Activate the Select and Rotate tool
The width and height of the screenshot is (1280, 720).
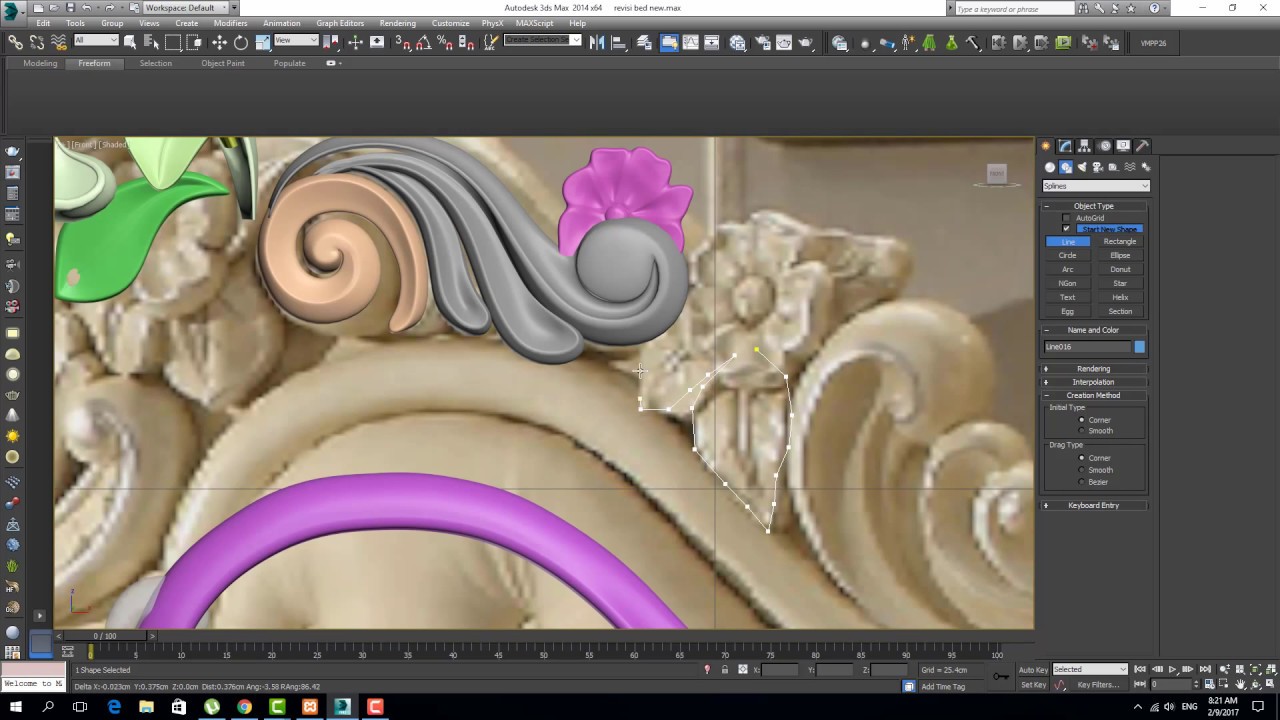tap(241, 42)
